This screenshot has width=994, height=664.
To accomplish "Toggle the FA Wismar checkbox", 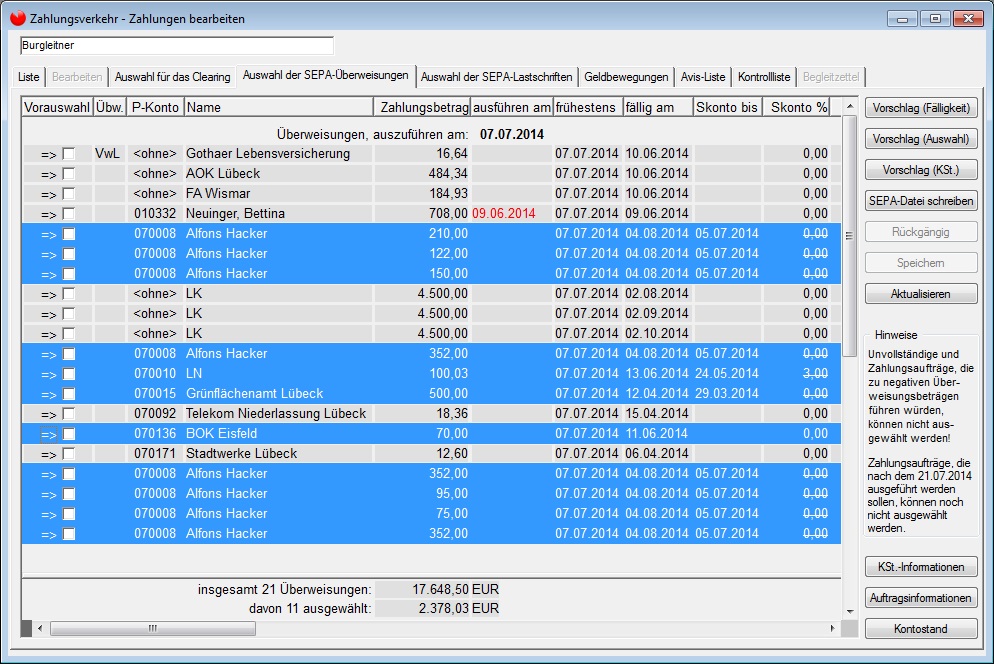I will click(68, 193).
